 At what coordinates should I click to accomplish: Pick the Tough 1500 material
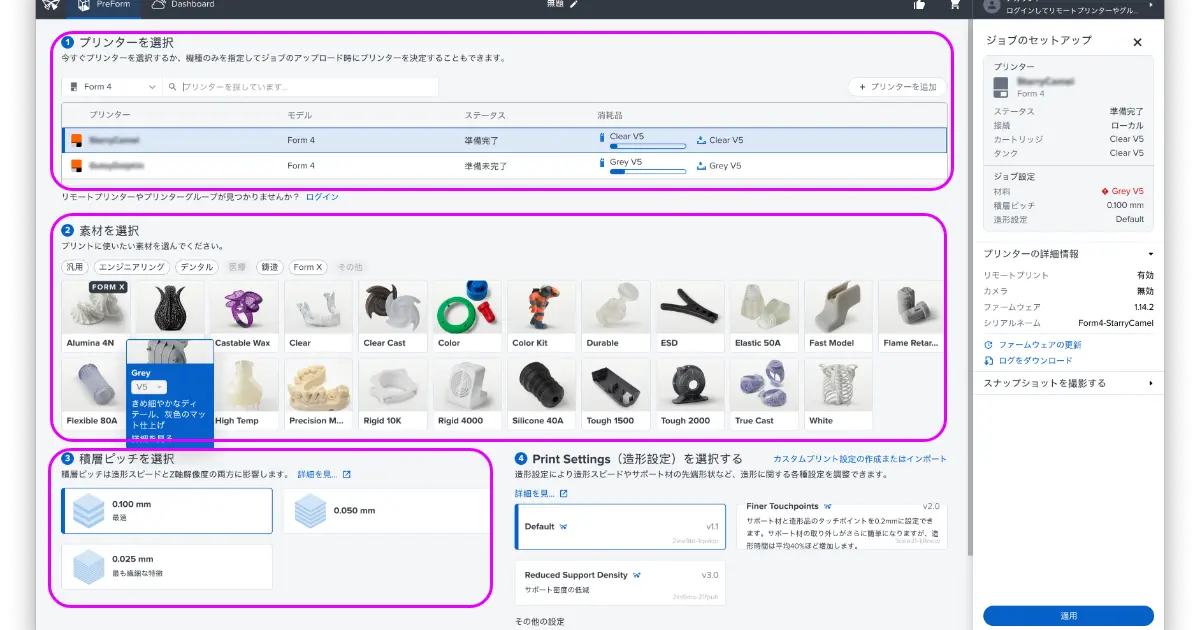615,393
